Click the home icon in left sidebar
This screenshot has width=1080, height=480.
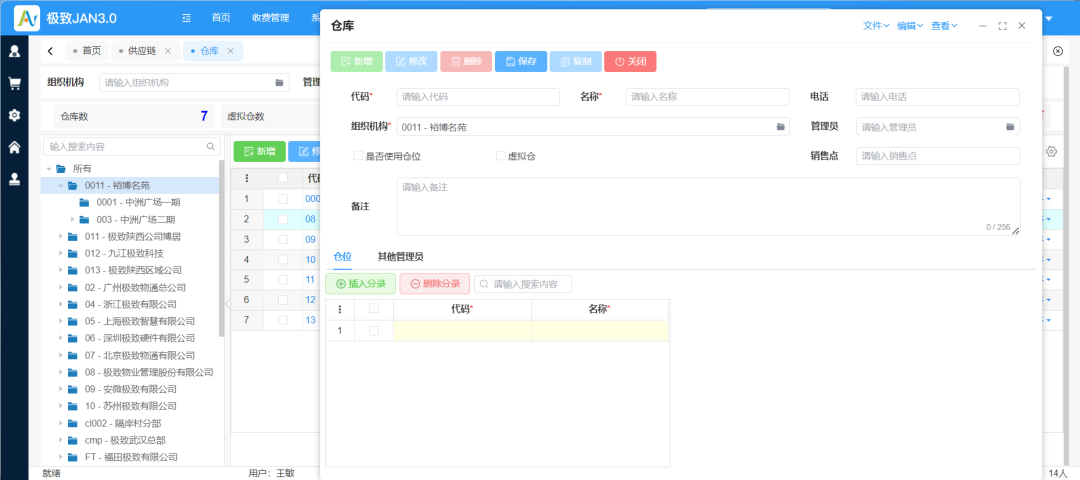[14, 147]
